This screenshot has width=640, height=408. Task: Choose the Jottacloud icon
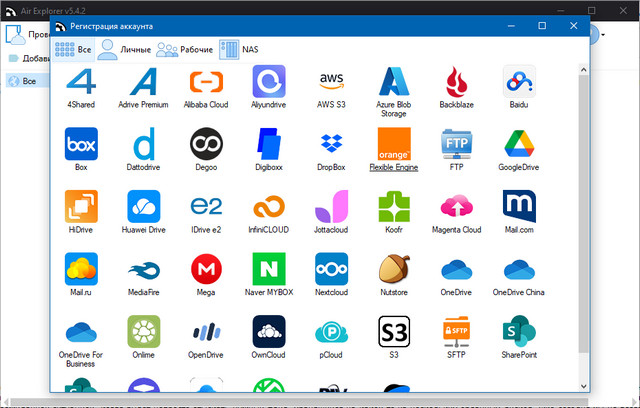pyautogui.click(x=331, y=206)
